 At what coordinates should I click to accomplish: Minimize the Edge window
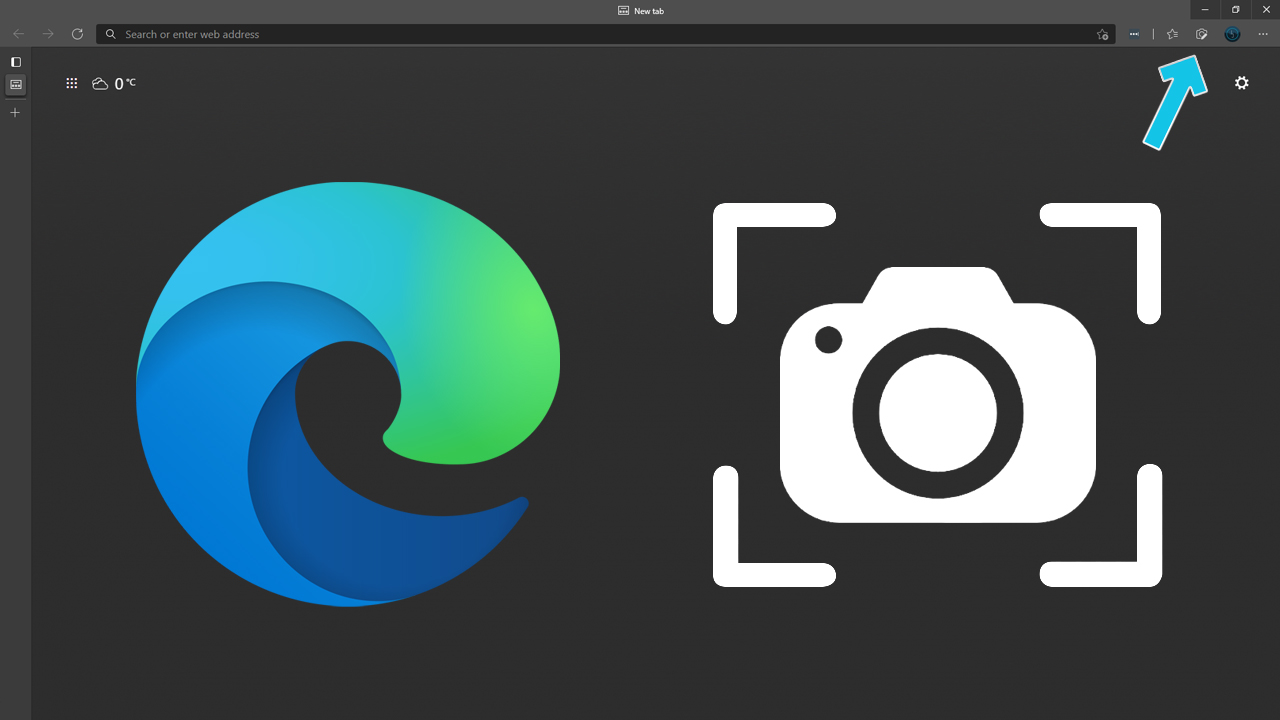tap(1205, 9)
